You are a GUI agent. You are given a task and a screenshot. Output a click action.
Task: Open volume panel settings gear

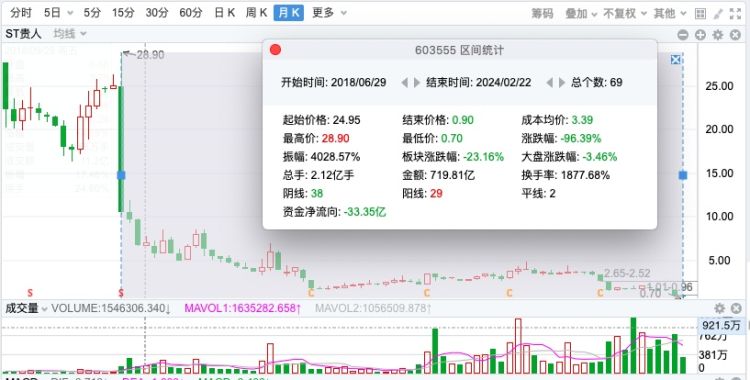[x=719, y=309]
